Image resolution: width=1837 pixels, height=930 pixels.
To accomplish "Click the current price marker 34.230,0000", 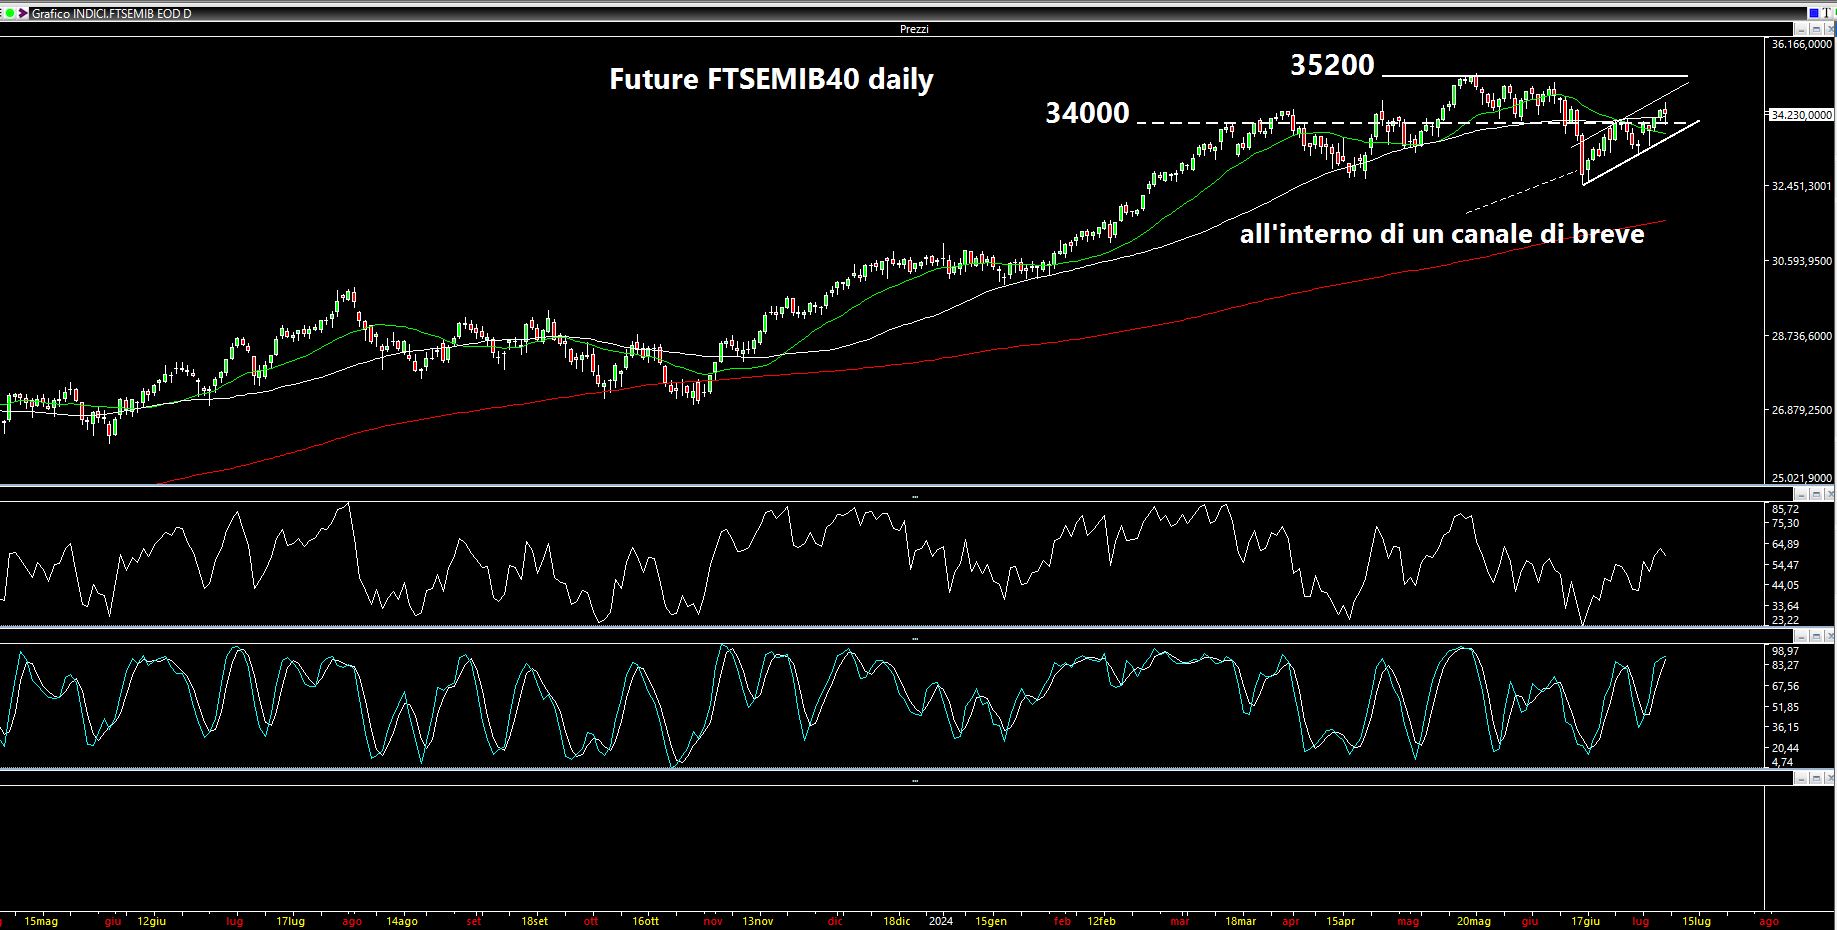I will click(1801, 115).
